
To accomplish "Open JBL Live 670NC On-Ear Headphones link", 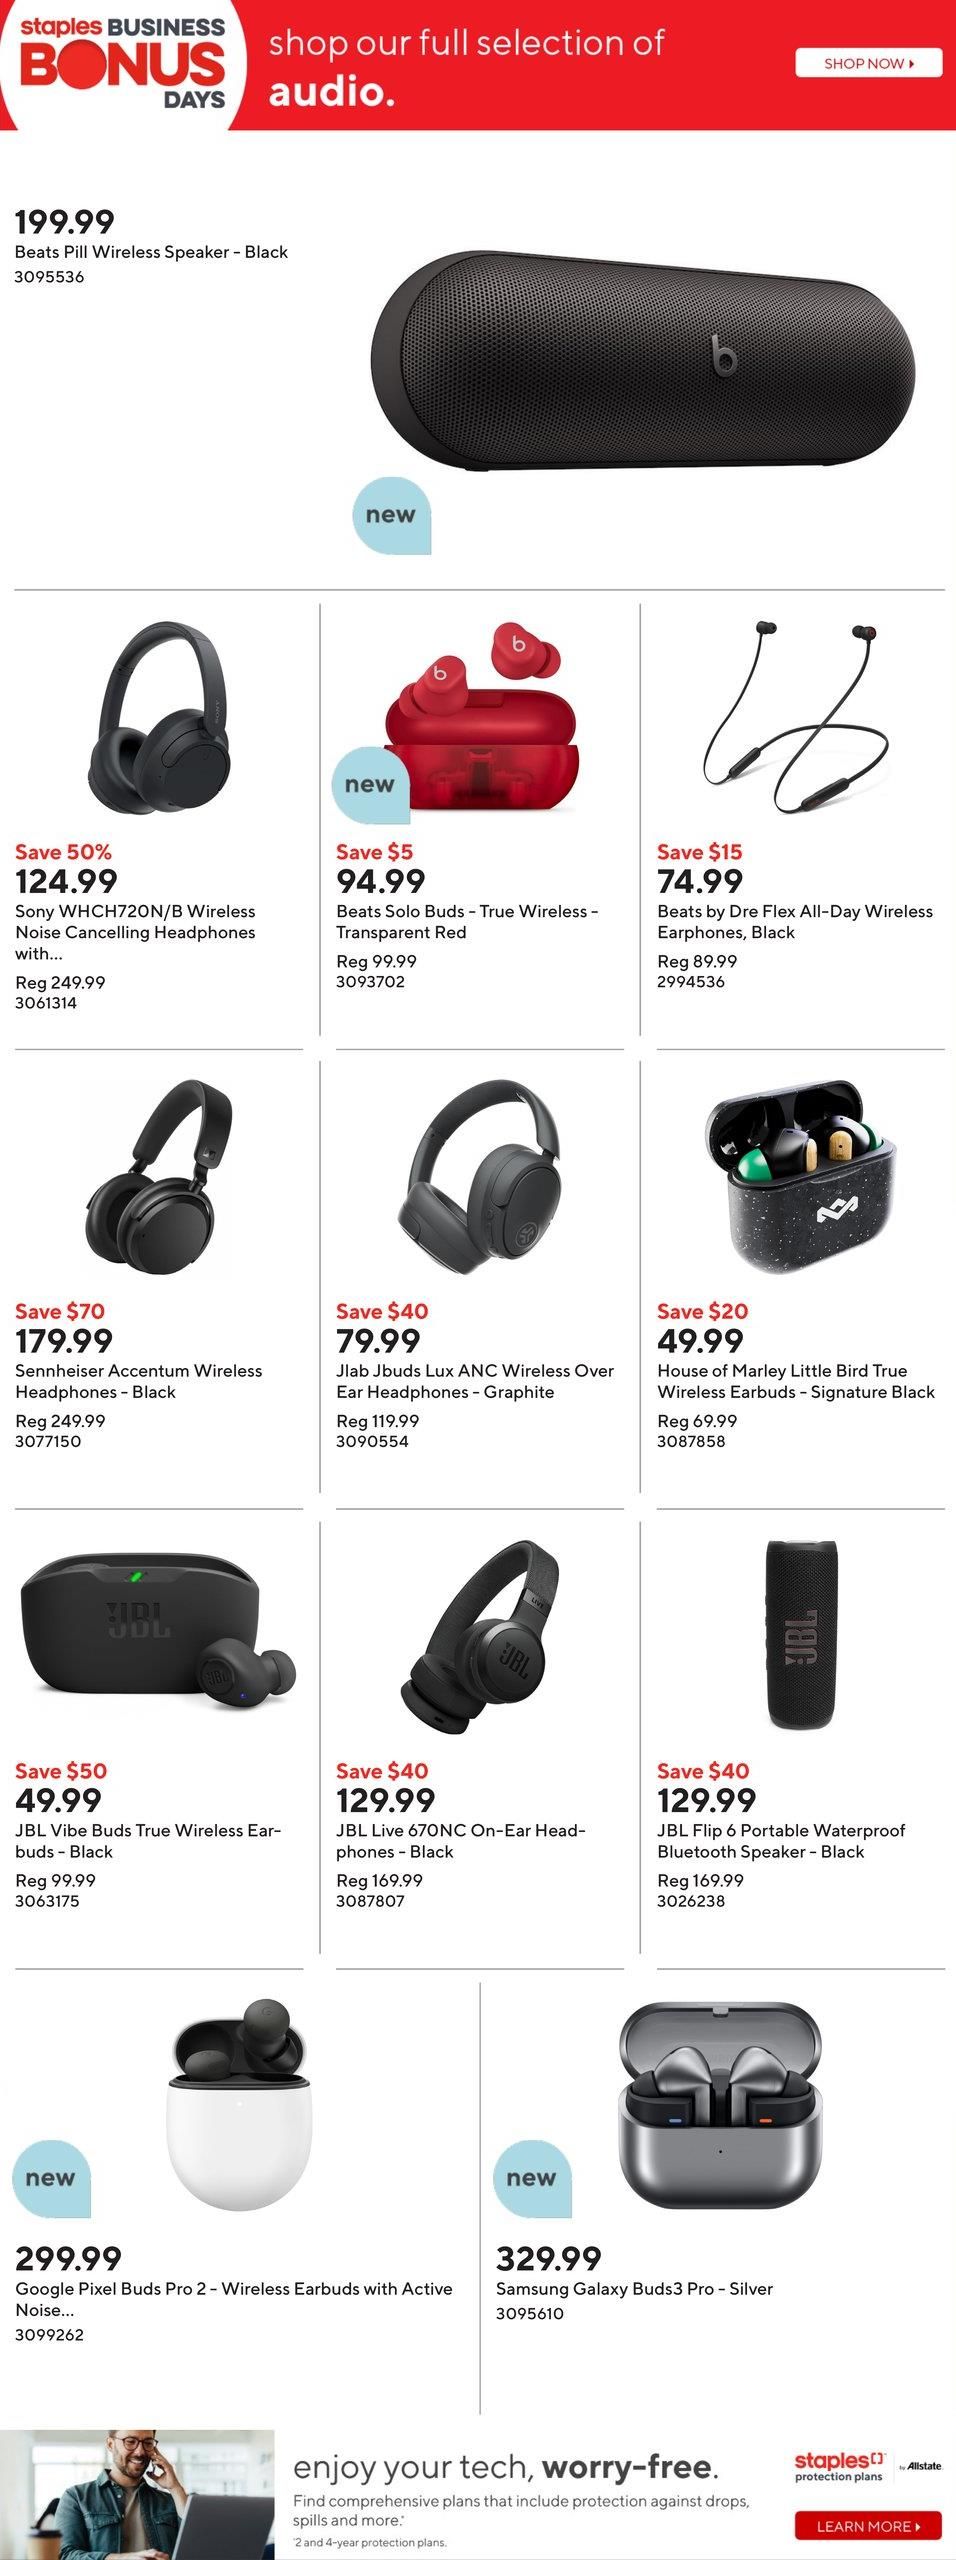I will [x=460, y=1840].
